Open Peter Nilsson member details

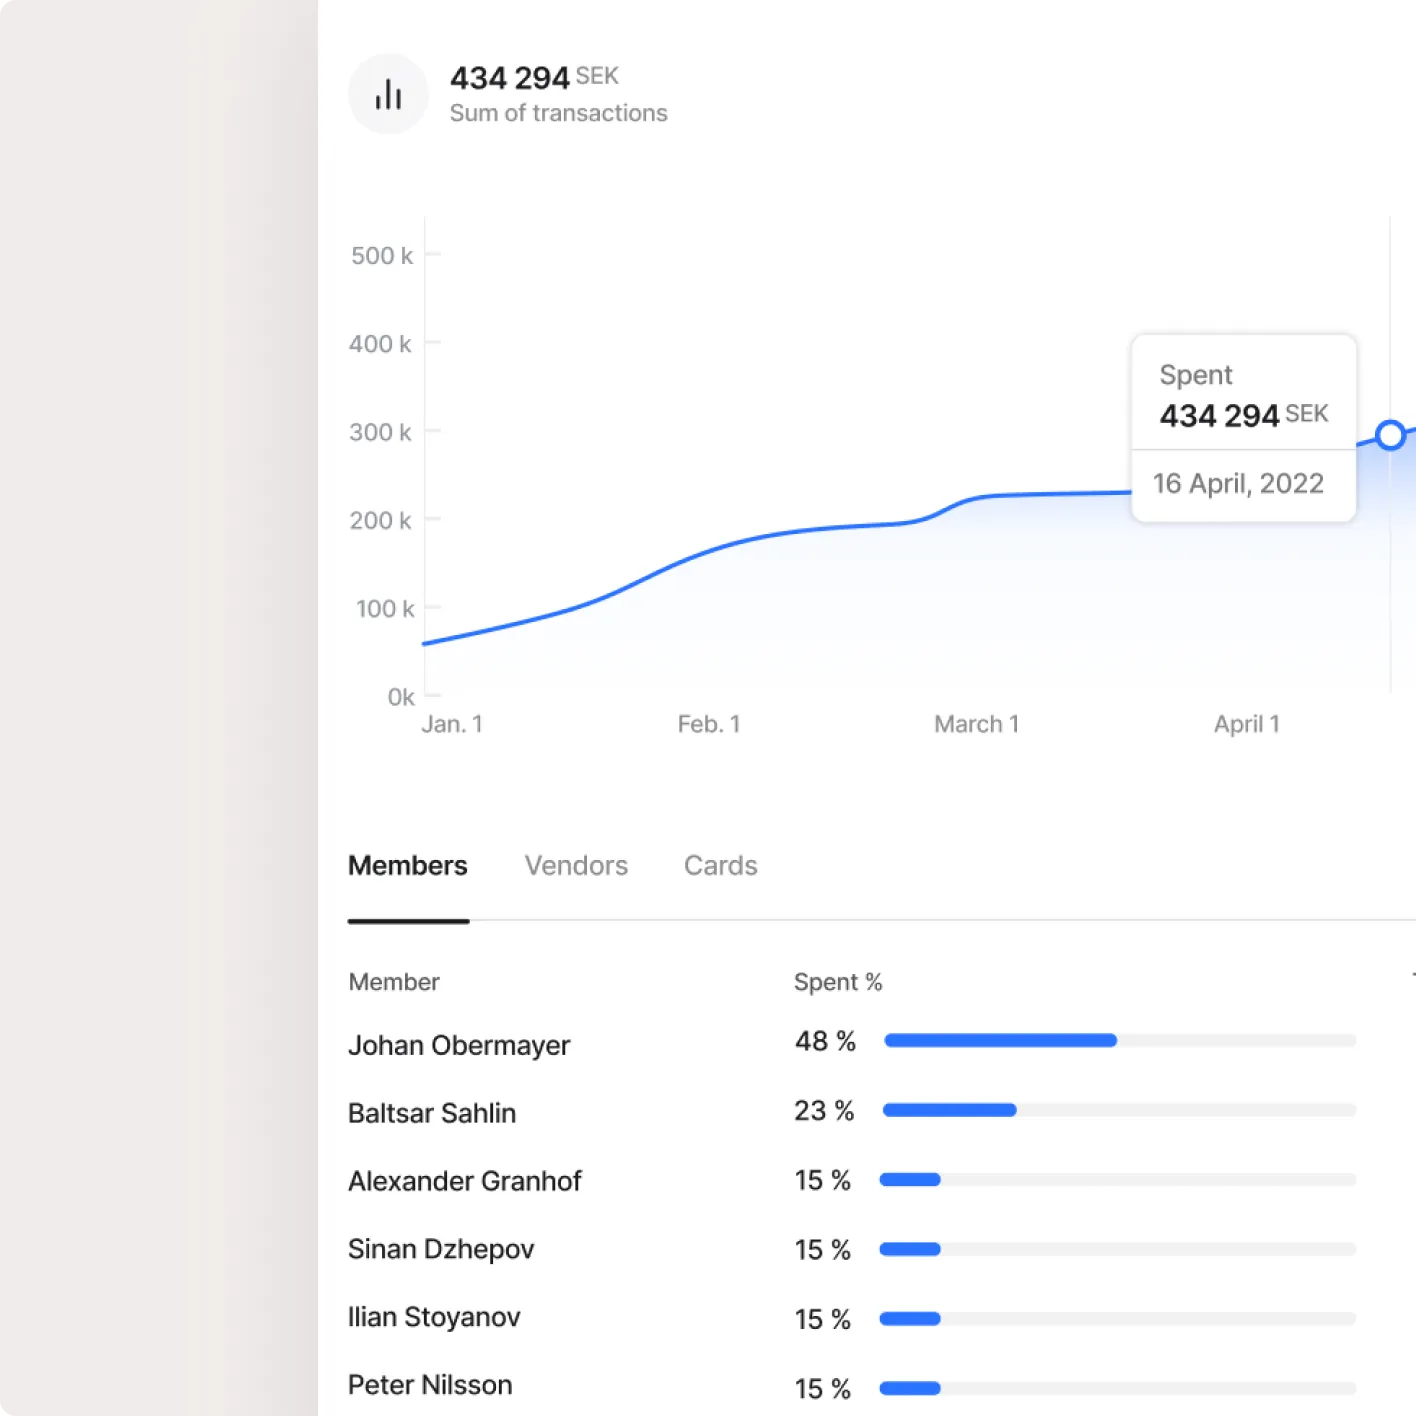pyautogui.click(x=430, y=1386)
